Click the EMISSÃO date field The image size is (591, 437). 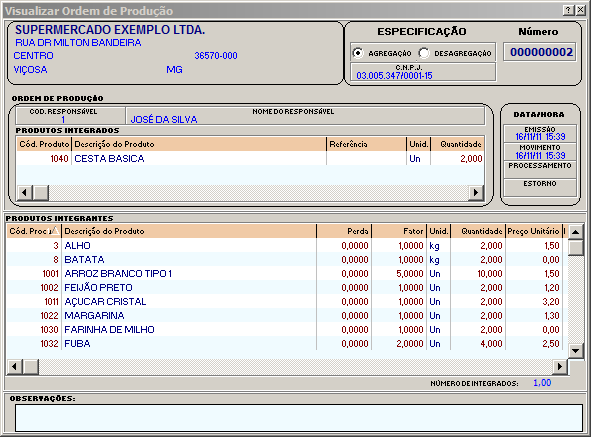click(540, 133)
